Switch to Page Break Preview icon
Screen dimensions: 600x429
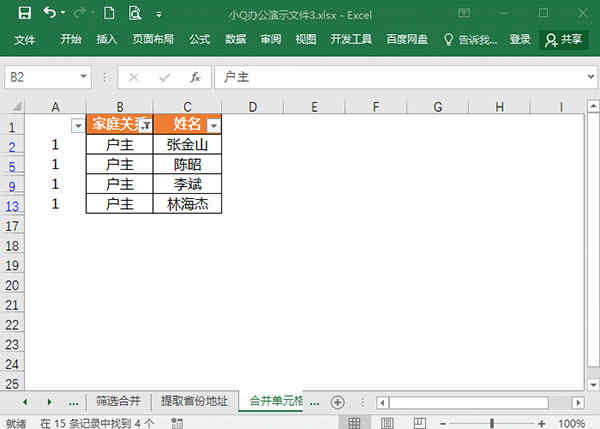(x=419, y=422)
